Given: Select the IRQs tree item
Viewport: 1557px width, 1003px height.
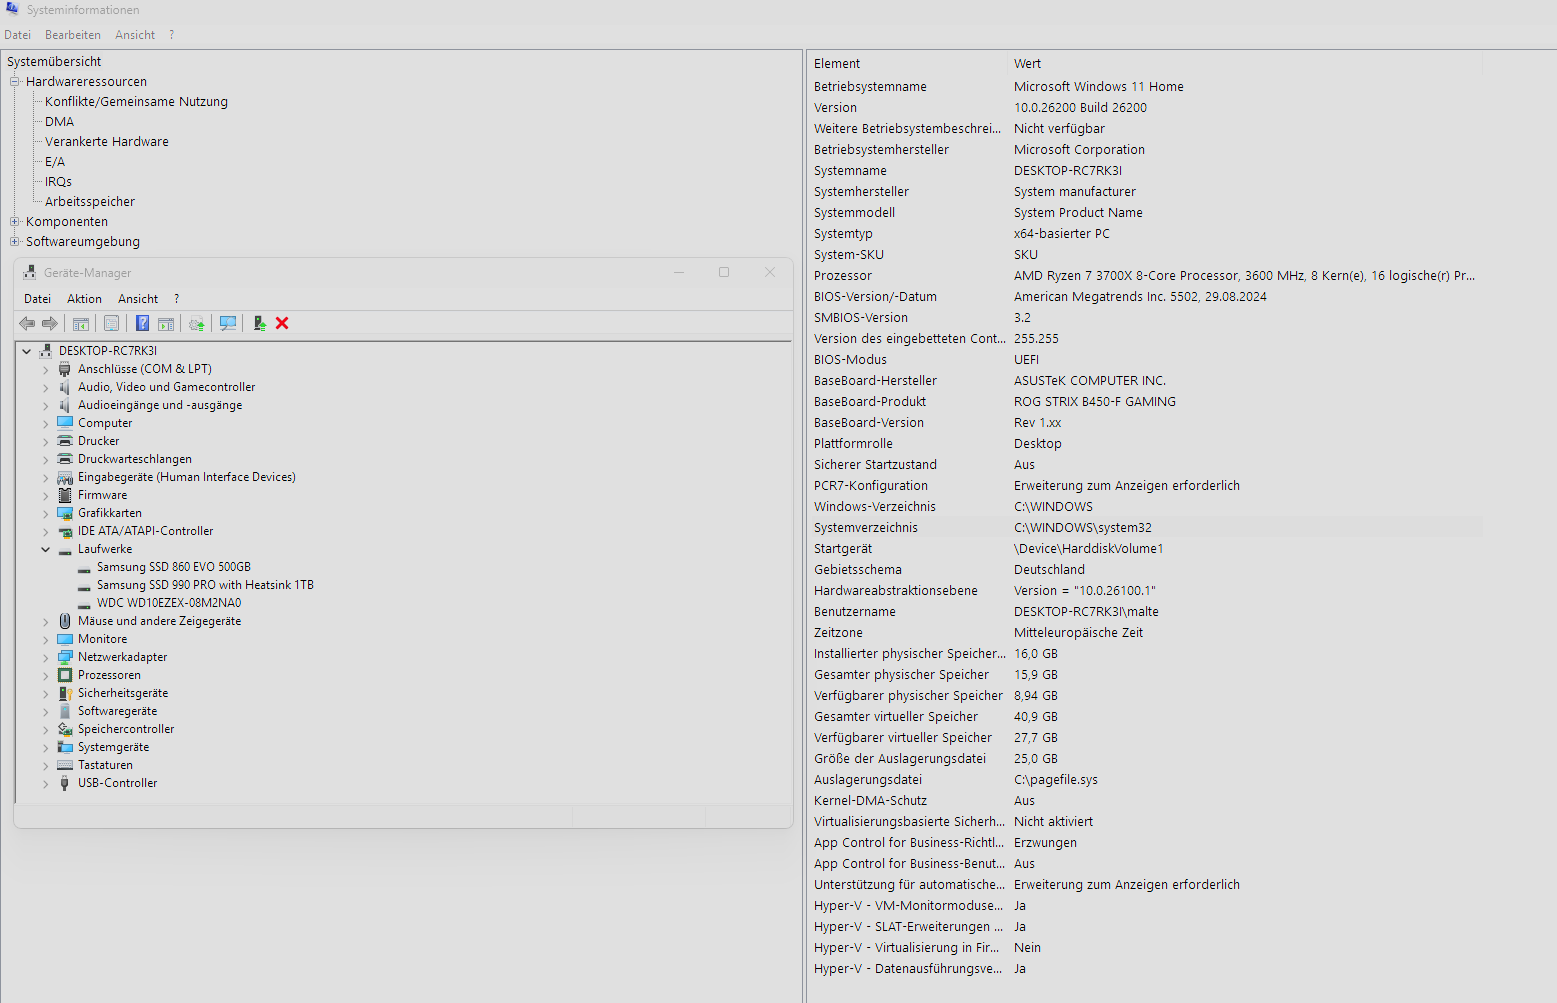Looking at the screenshot, I should tap(58, 182).
